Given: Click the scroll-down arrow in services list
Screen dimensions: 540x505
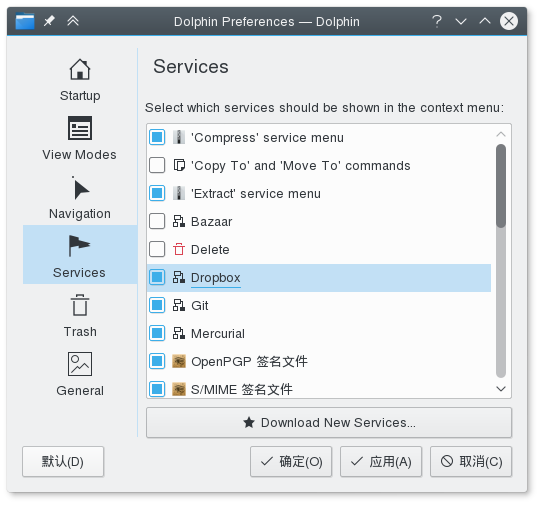Looking at the screenshot, I should 501,389.
